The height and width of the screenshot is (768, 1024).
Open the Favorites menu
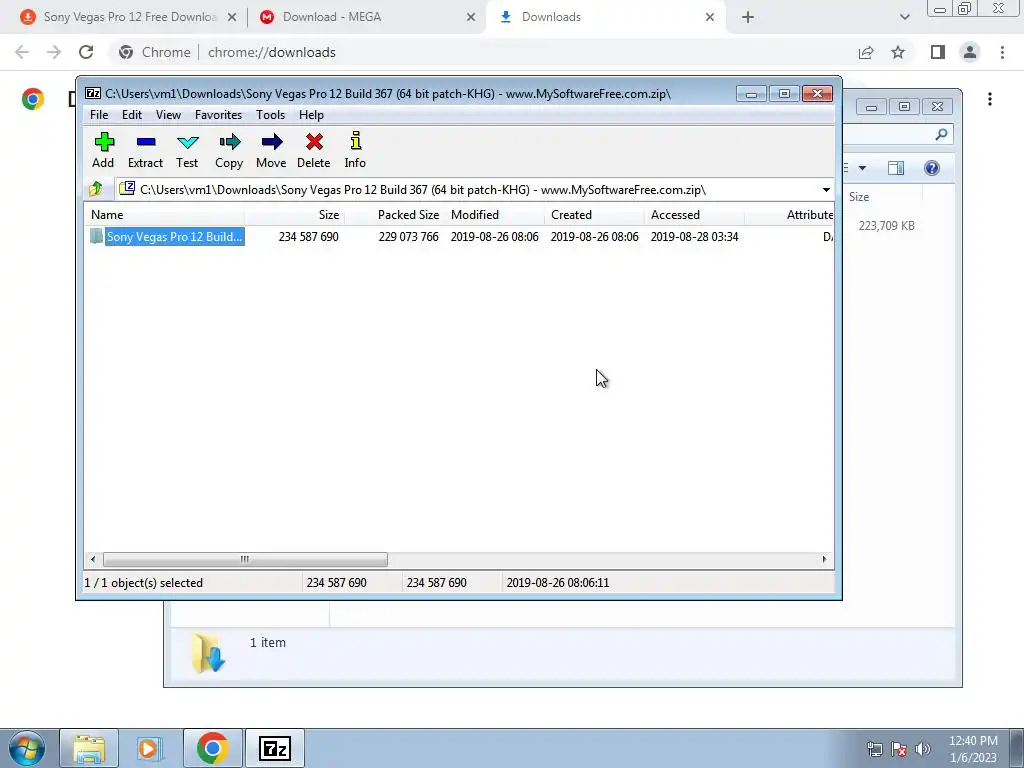[x=218, y=115]
